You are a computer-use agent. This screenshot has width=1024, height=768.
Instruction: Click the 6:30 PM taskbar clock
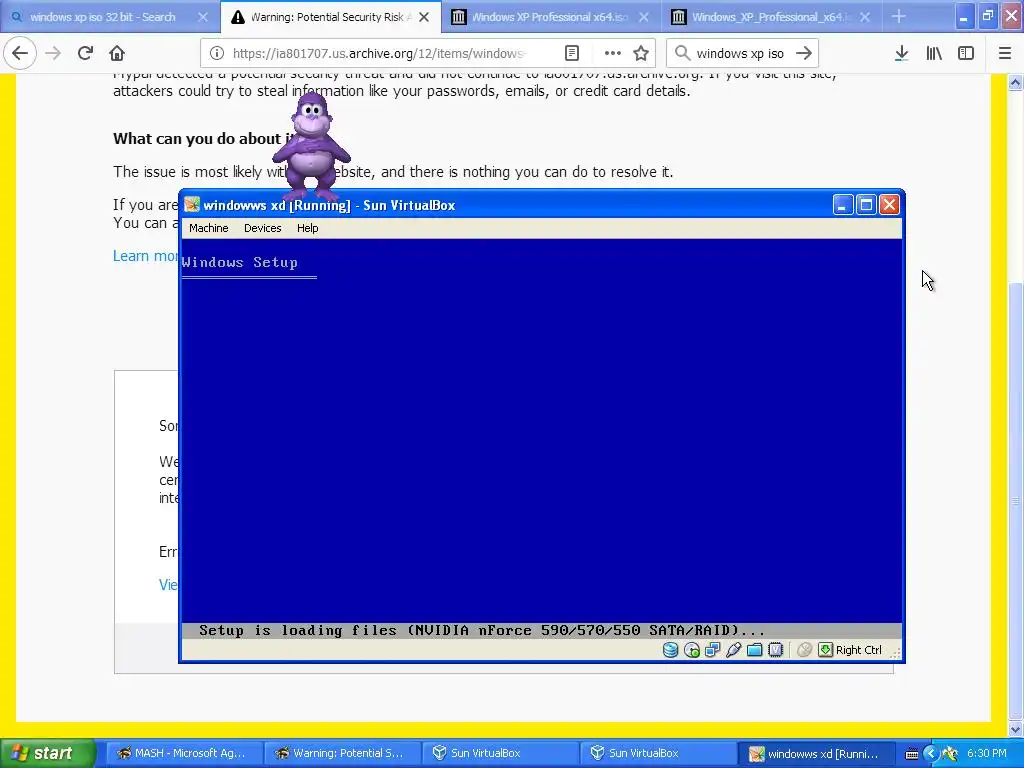pos(986,754)
